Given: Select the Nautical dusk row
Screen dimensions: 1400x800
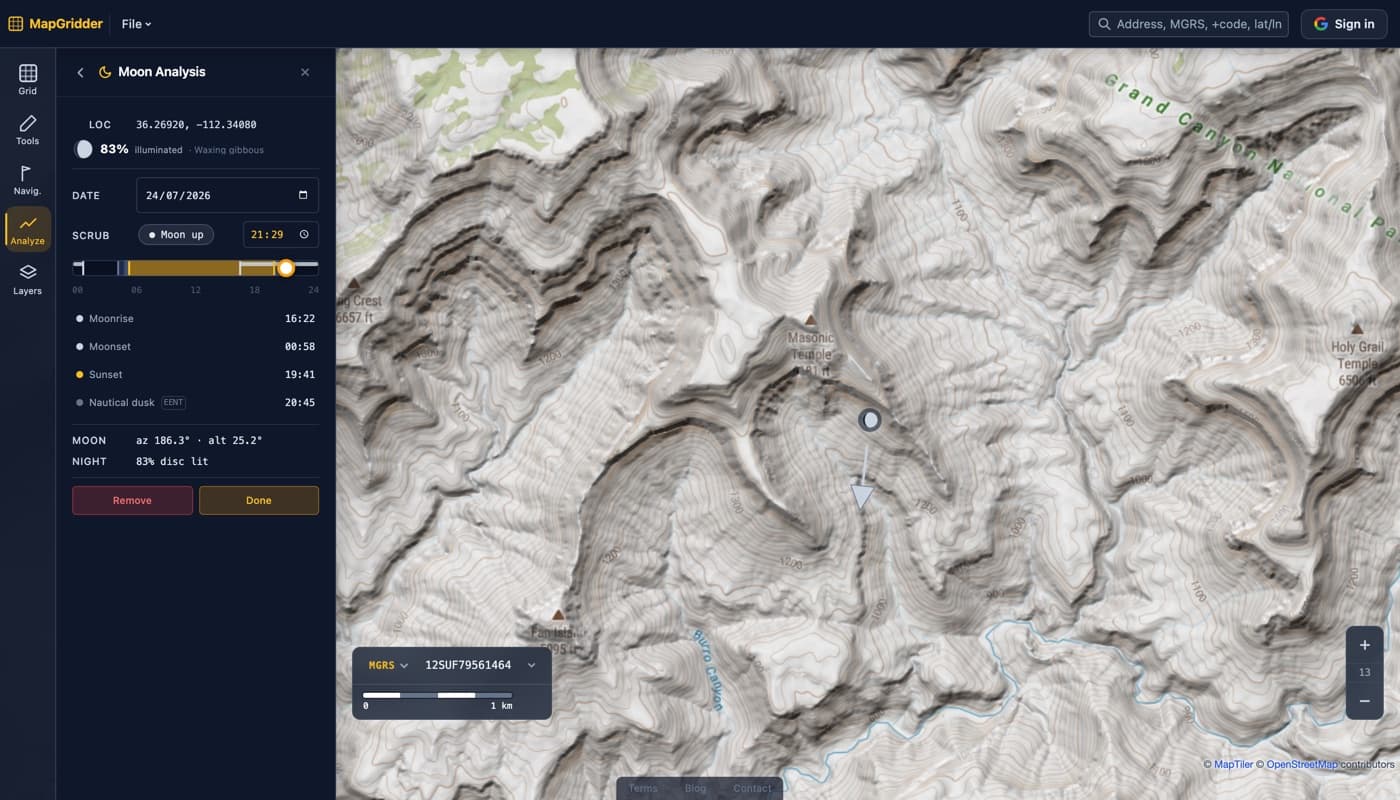Looking at the screenshot, I should 195,402.
